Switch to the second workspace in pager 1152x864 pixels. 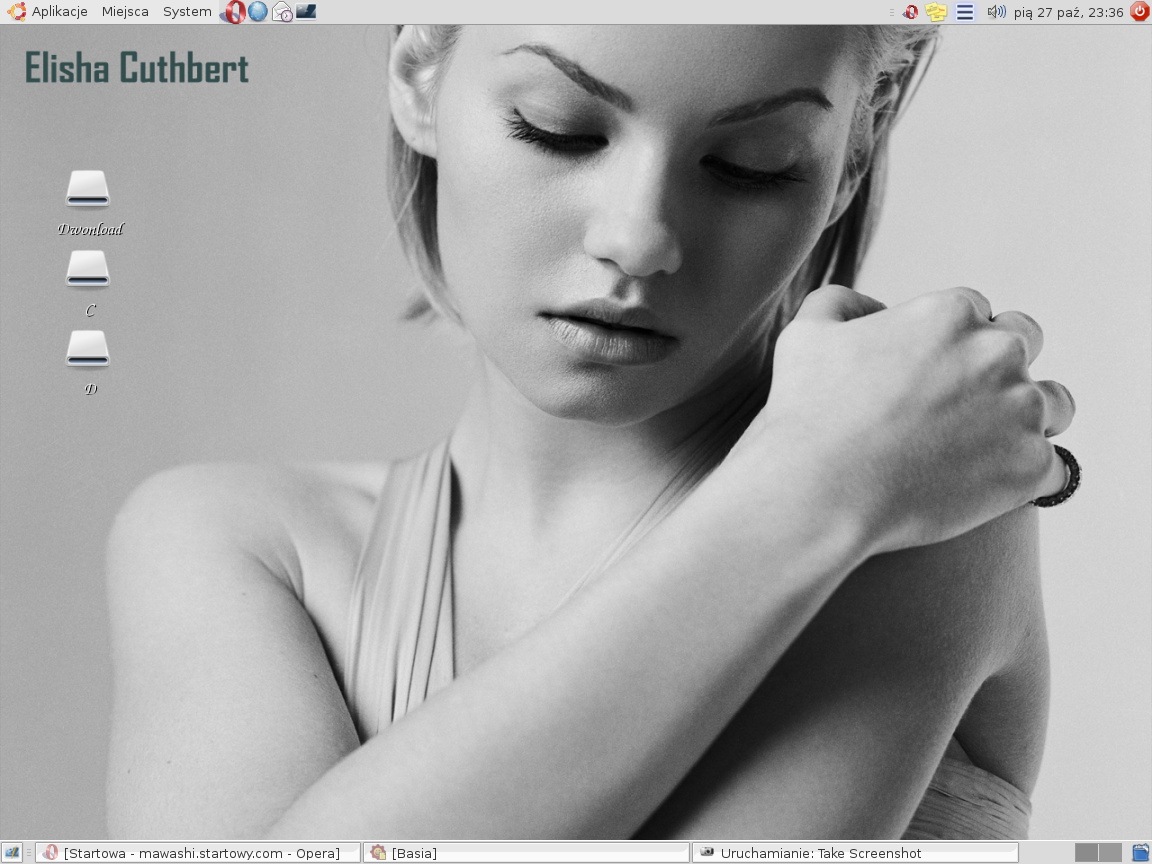1110,853
